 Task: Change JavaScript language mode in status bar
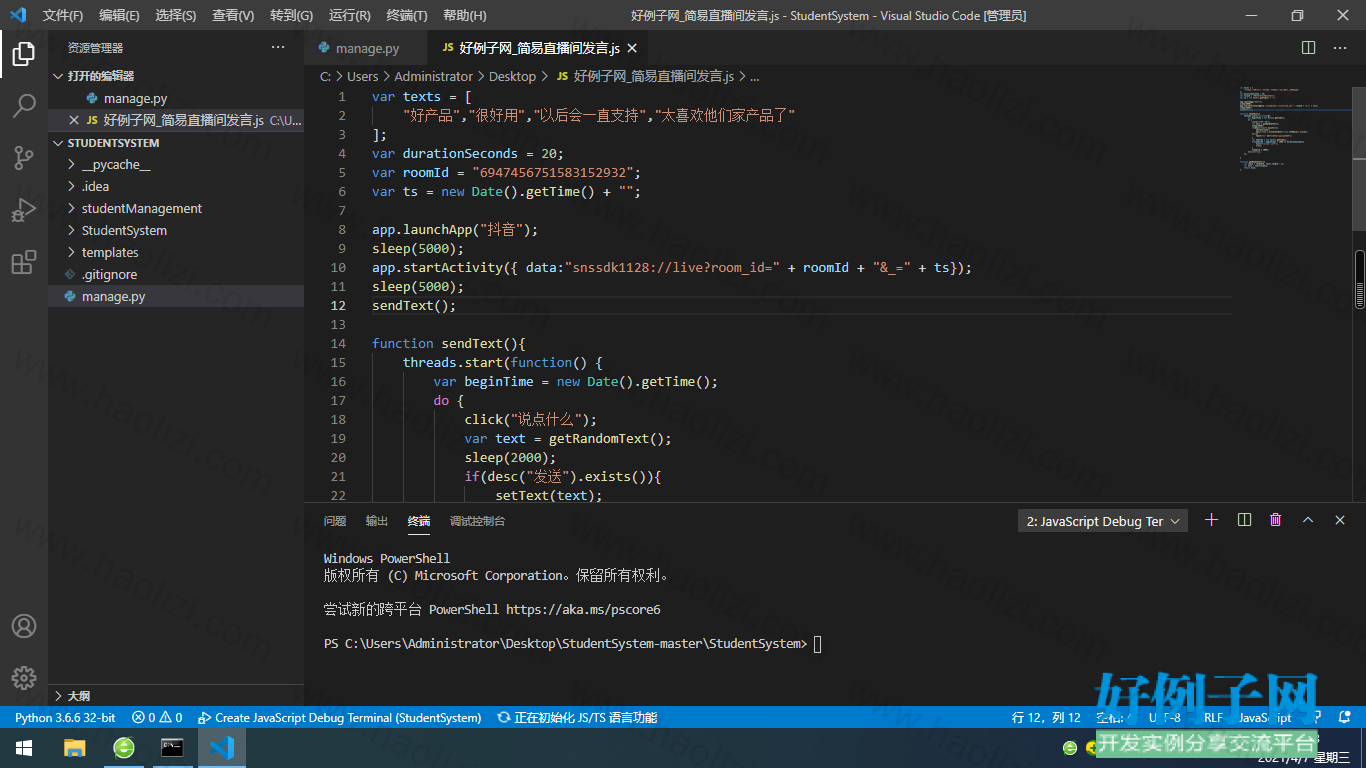[x=1265, y=718]
